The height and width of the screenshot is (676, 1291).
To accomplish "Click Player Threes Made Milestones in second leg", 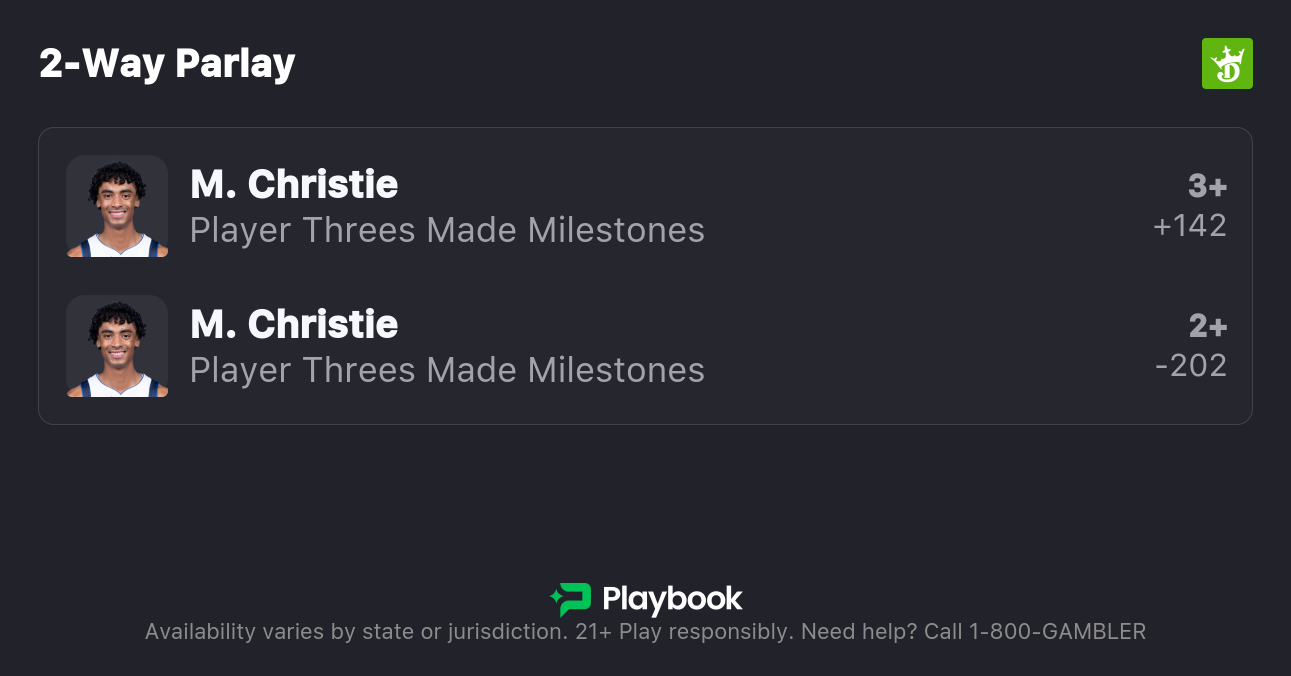I will [x=447, y=371].
